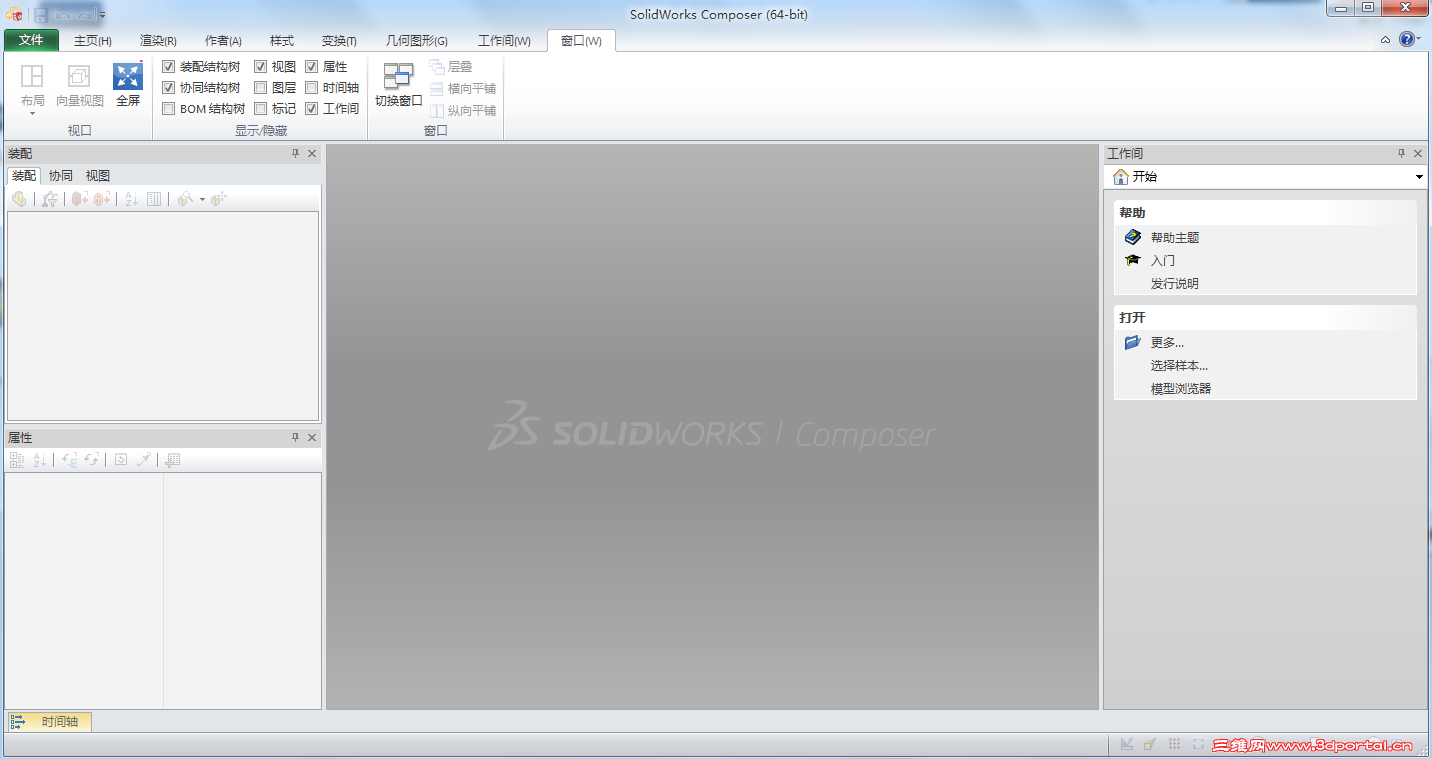The image size is (1432, 759).
Task: Click the help question mark icon
Action: click(x=1407, y=39)
